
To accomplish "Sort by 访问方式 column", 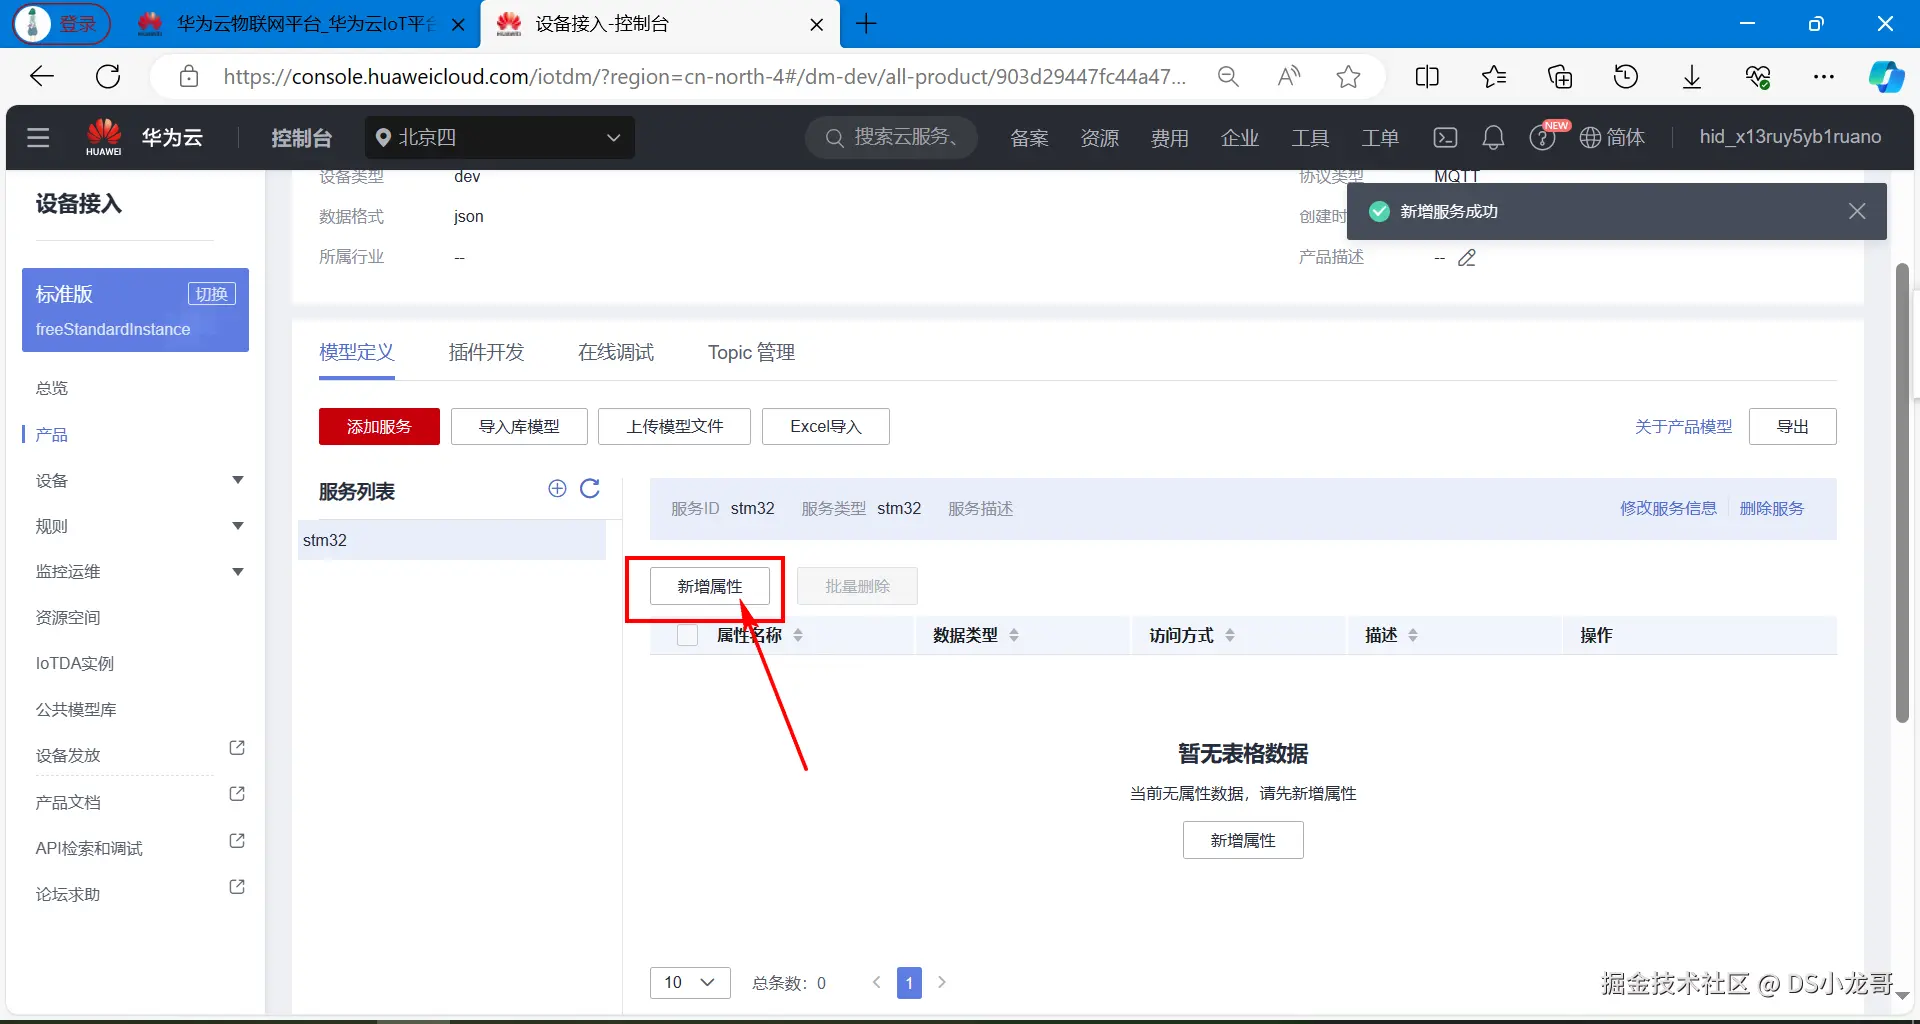I will pos(1230,635).
